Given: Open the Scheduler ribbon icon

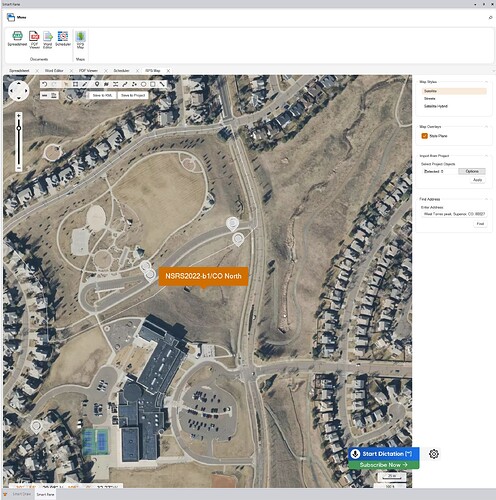Looking at the screenshot, I should click(x=63, y=38).
